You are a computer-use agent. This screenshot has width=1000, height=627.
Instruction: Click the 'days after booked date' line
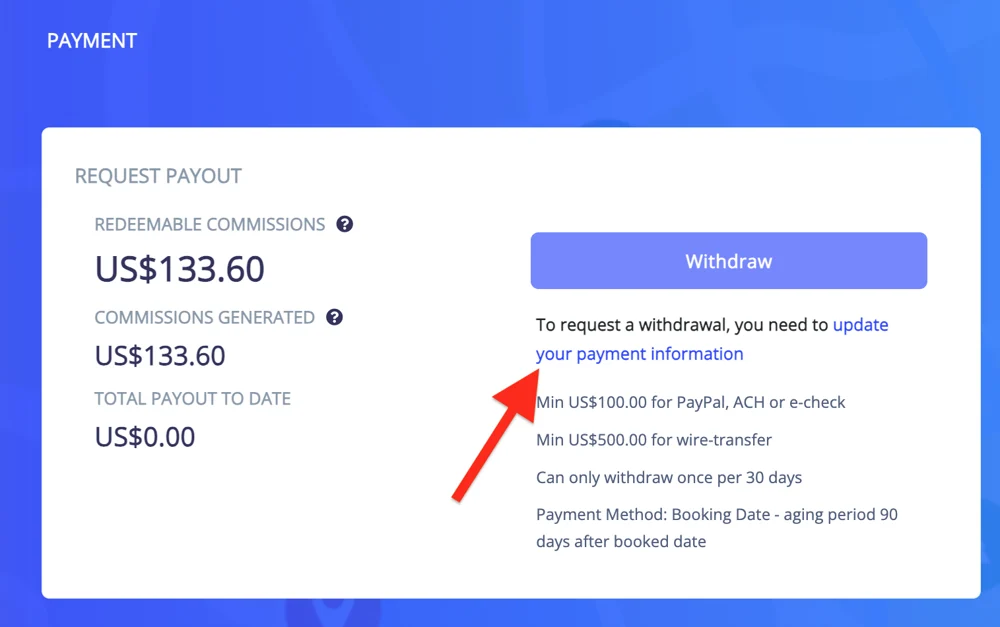point(621,542)
